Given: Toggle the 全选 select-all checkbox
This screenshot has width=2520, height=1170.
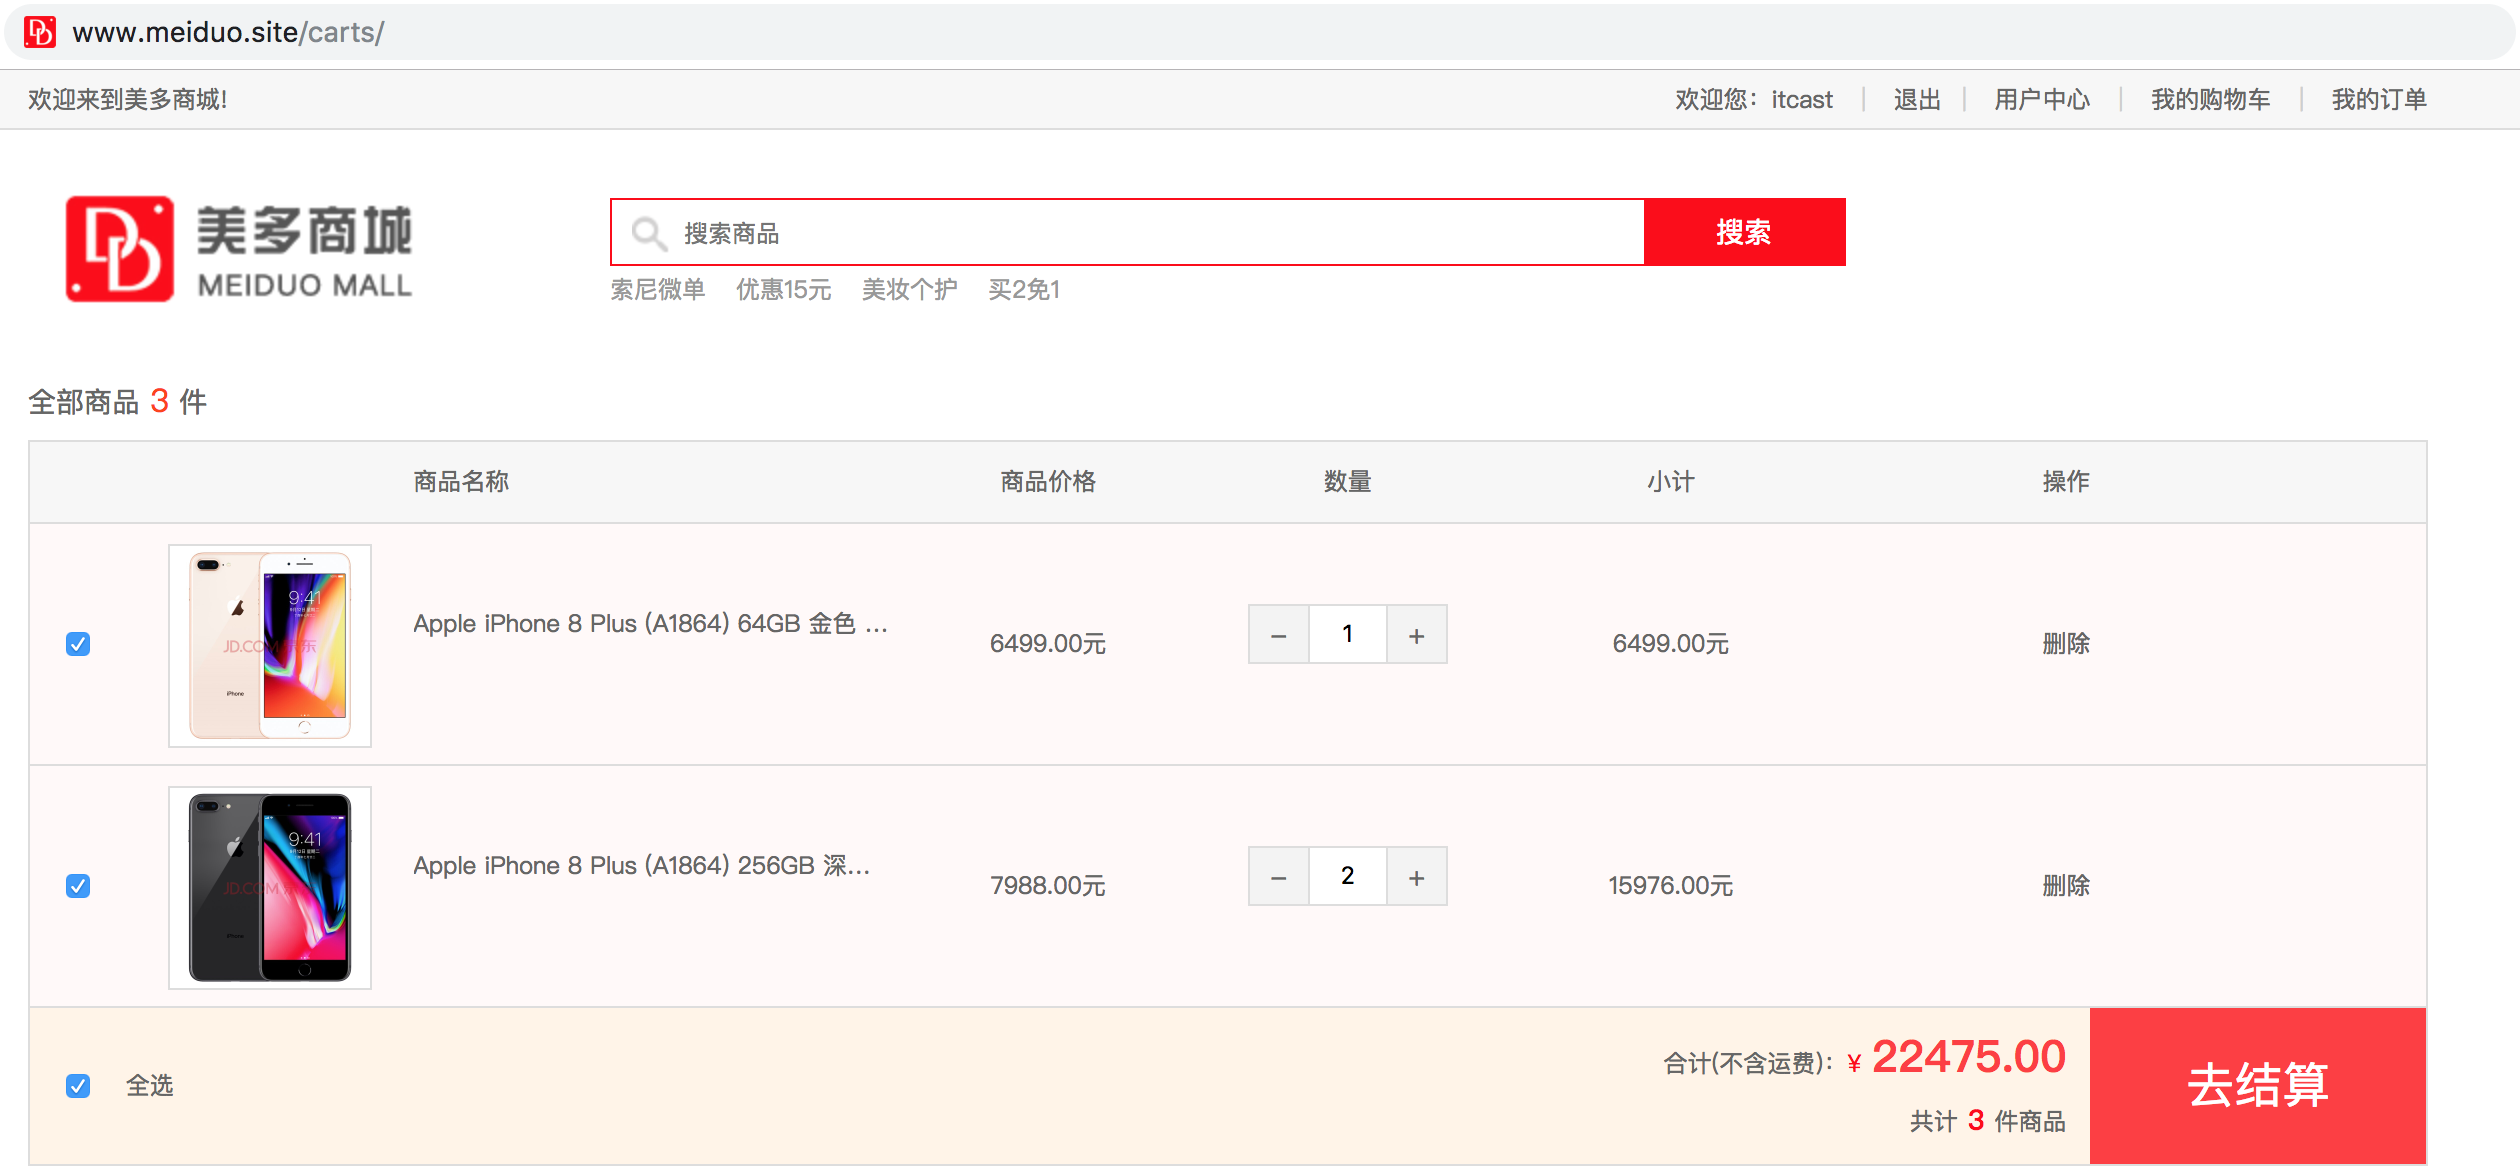Looking at the screenshot, I should (78, 1086).
